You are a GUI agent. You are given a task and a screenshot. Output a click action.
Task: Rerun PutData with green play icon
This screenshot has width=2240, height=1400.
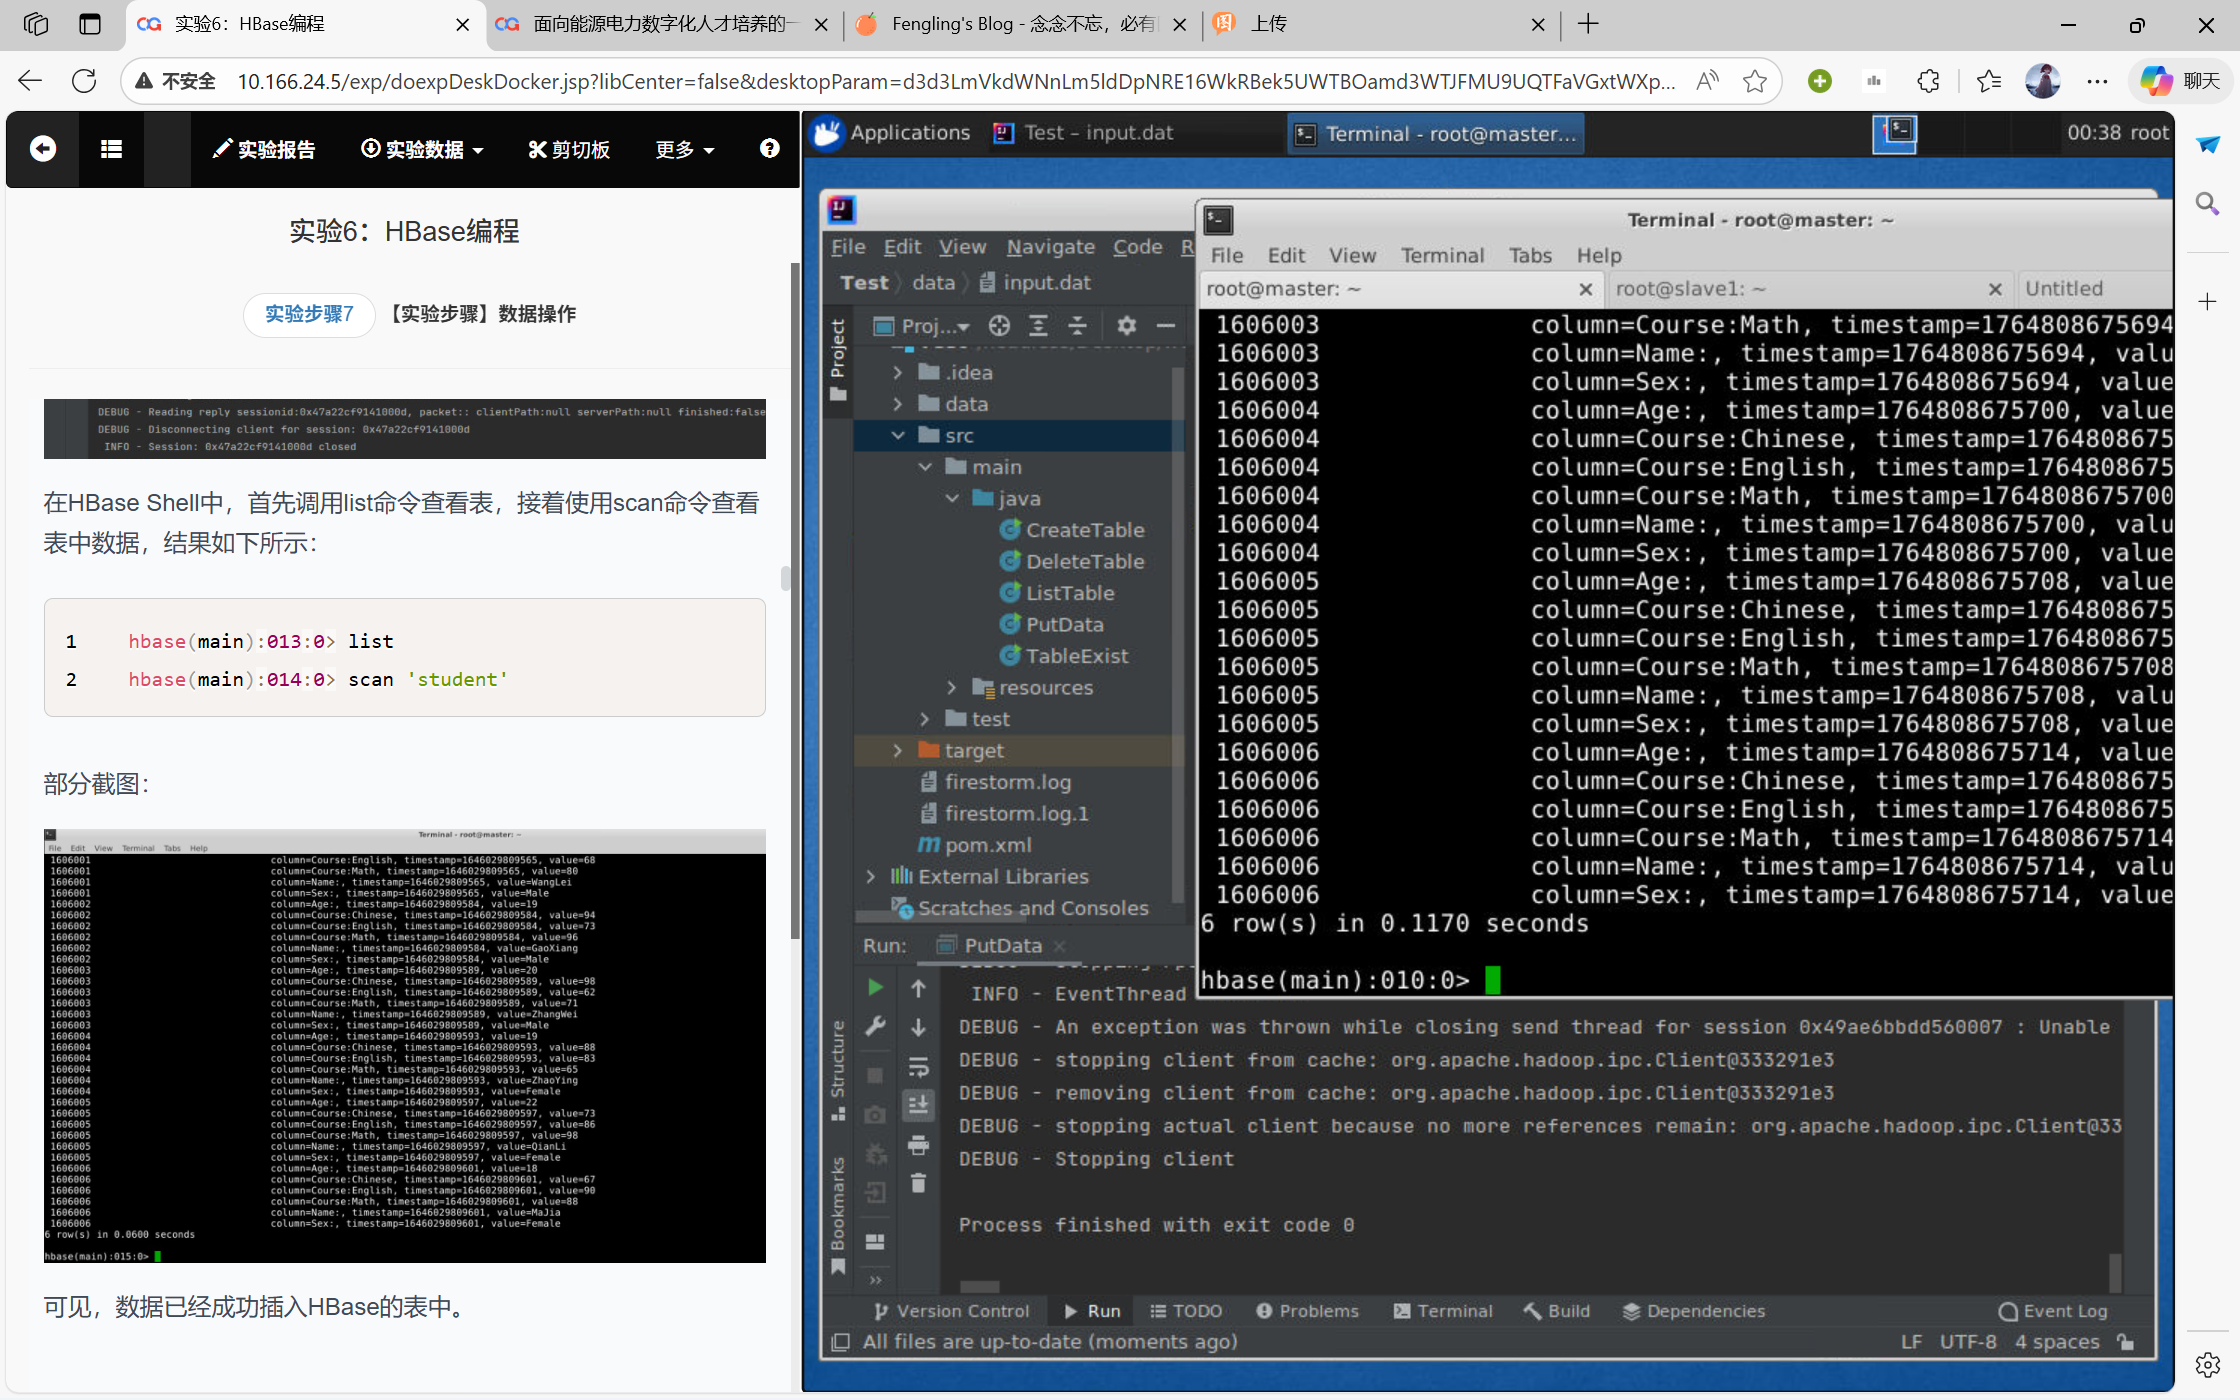tap(875, 988)
